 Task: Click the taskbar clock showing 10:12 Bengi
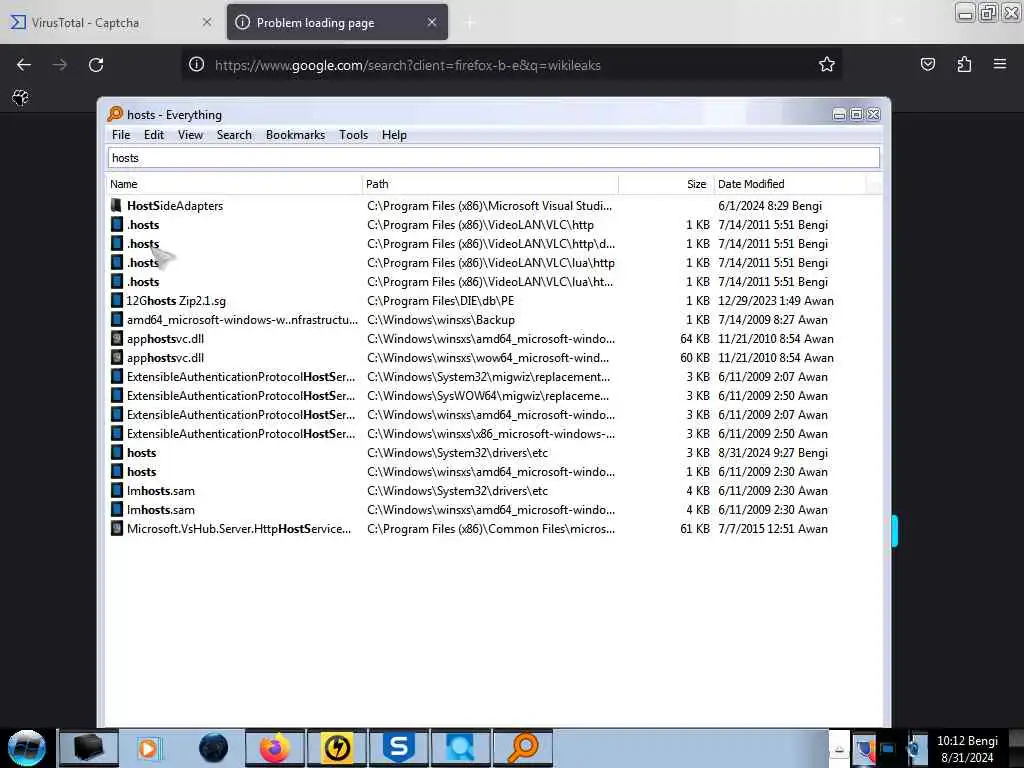coord(967,749)
